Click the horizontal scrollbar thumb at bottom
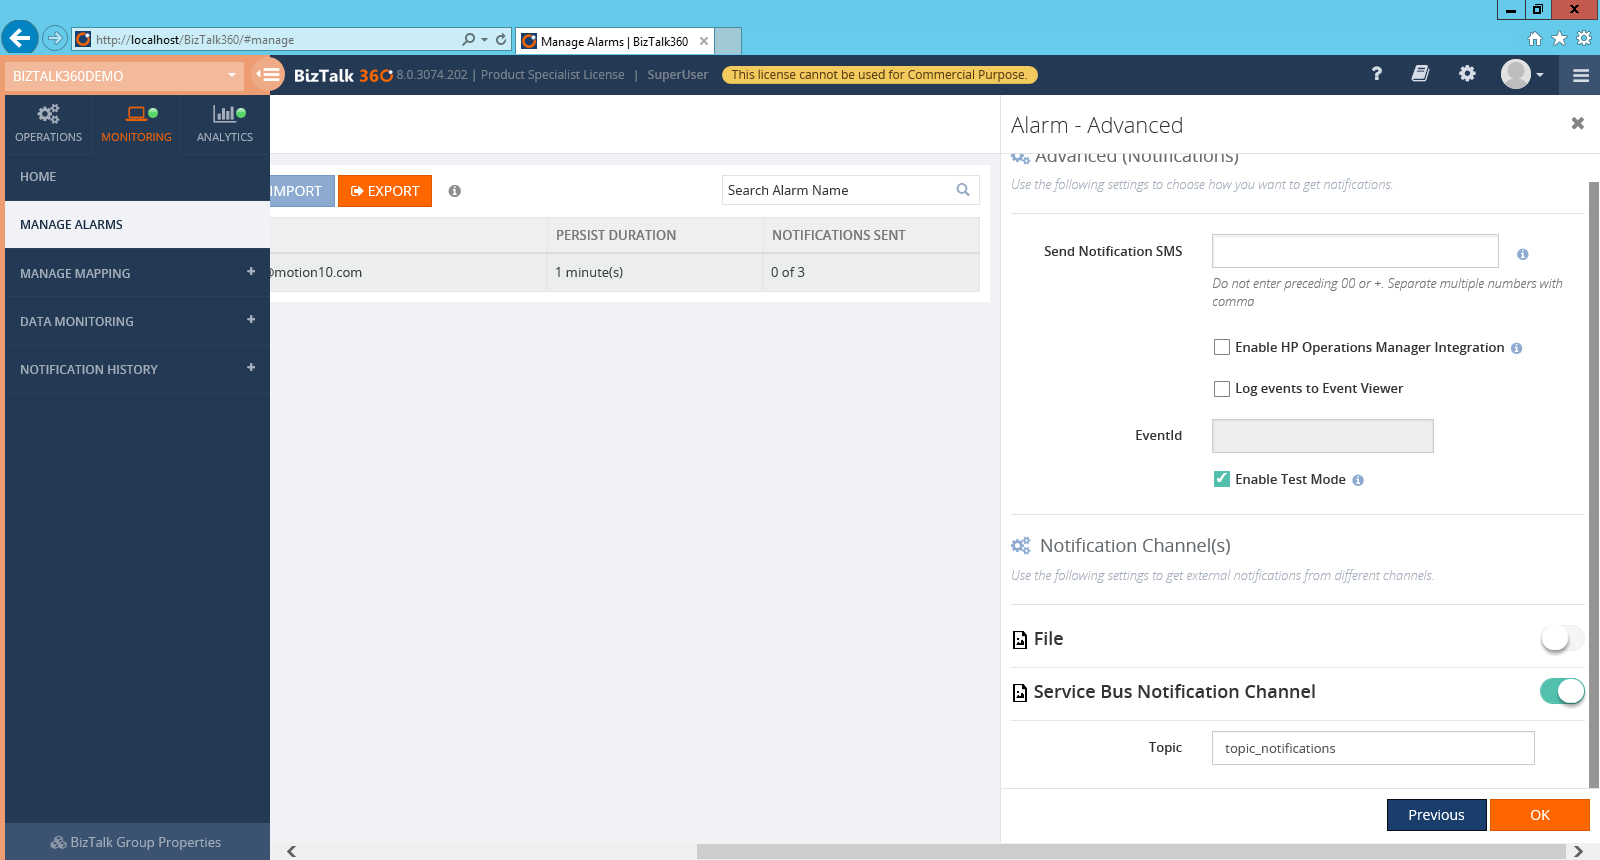 pos(1130,851)
